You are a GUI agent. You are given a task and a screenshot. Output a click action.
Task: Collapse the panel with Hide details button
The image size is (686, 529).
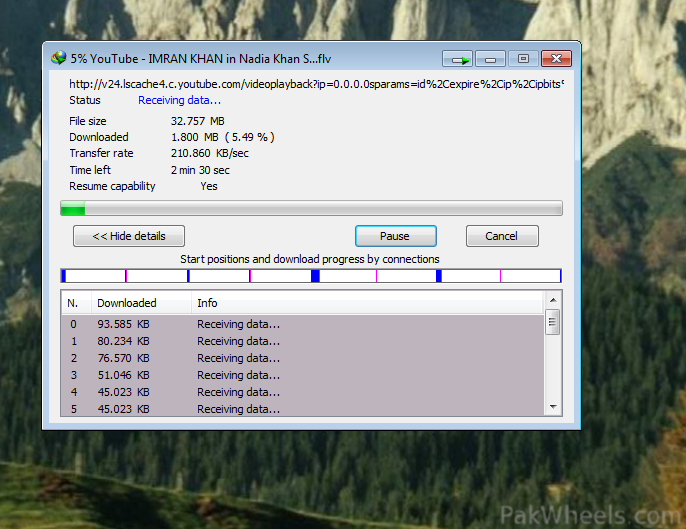point(129,236)
